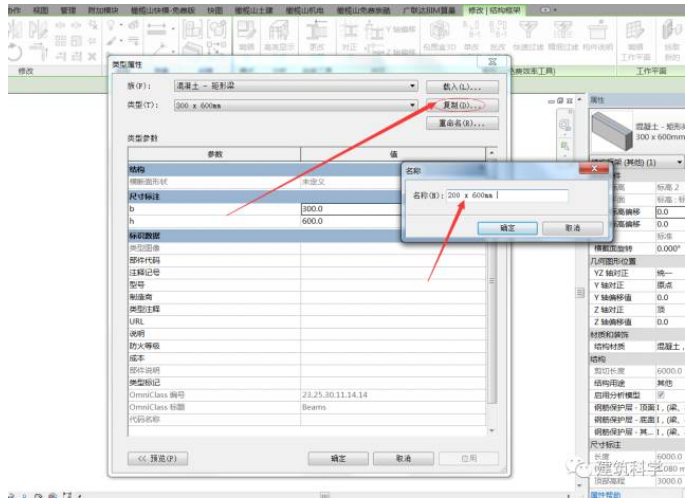Viewport: 689px width, 499px height.
Task: Open the 橄榄山机电 ribbon tab
Action: [x=305, y=10]
